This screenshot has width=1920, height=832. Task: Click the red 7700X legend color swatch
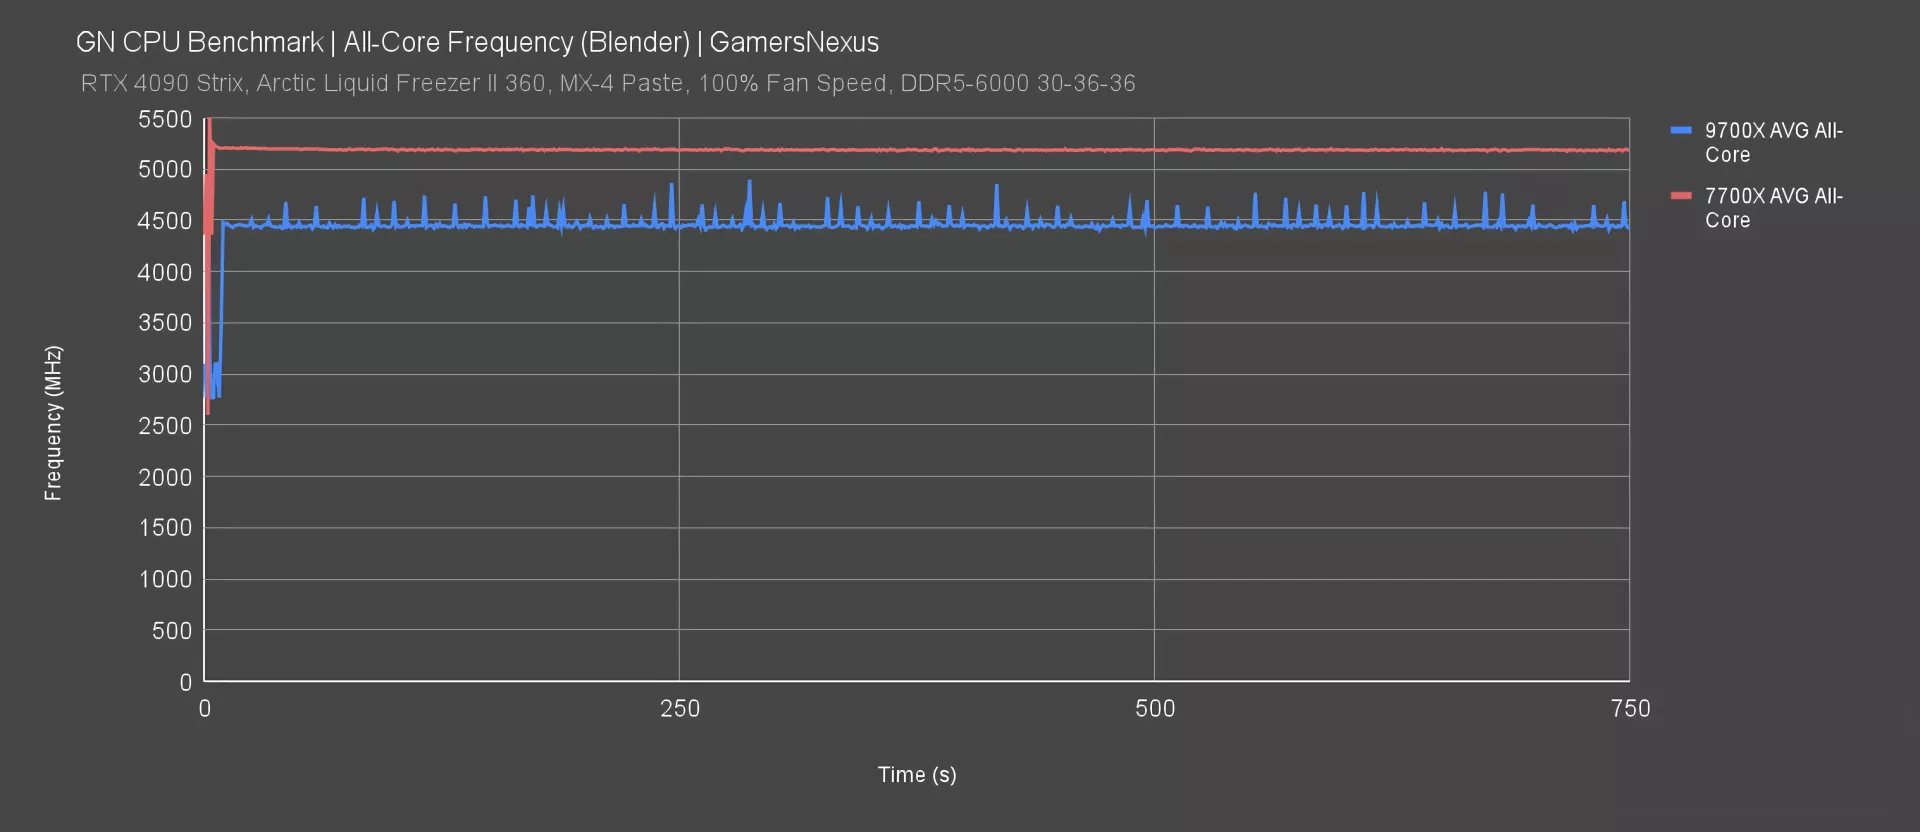click(1681, 195)
